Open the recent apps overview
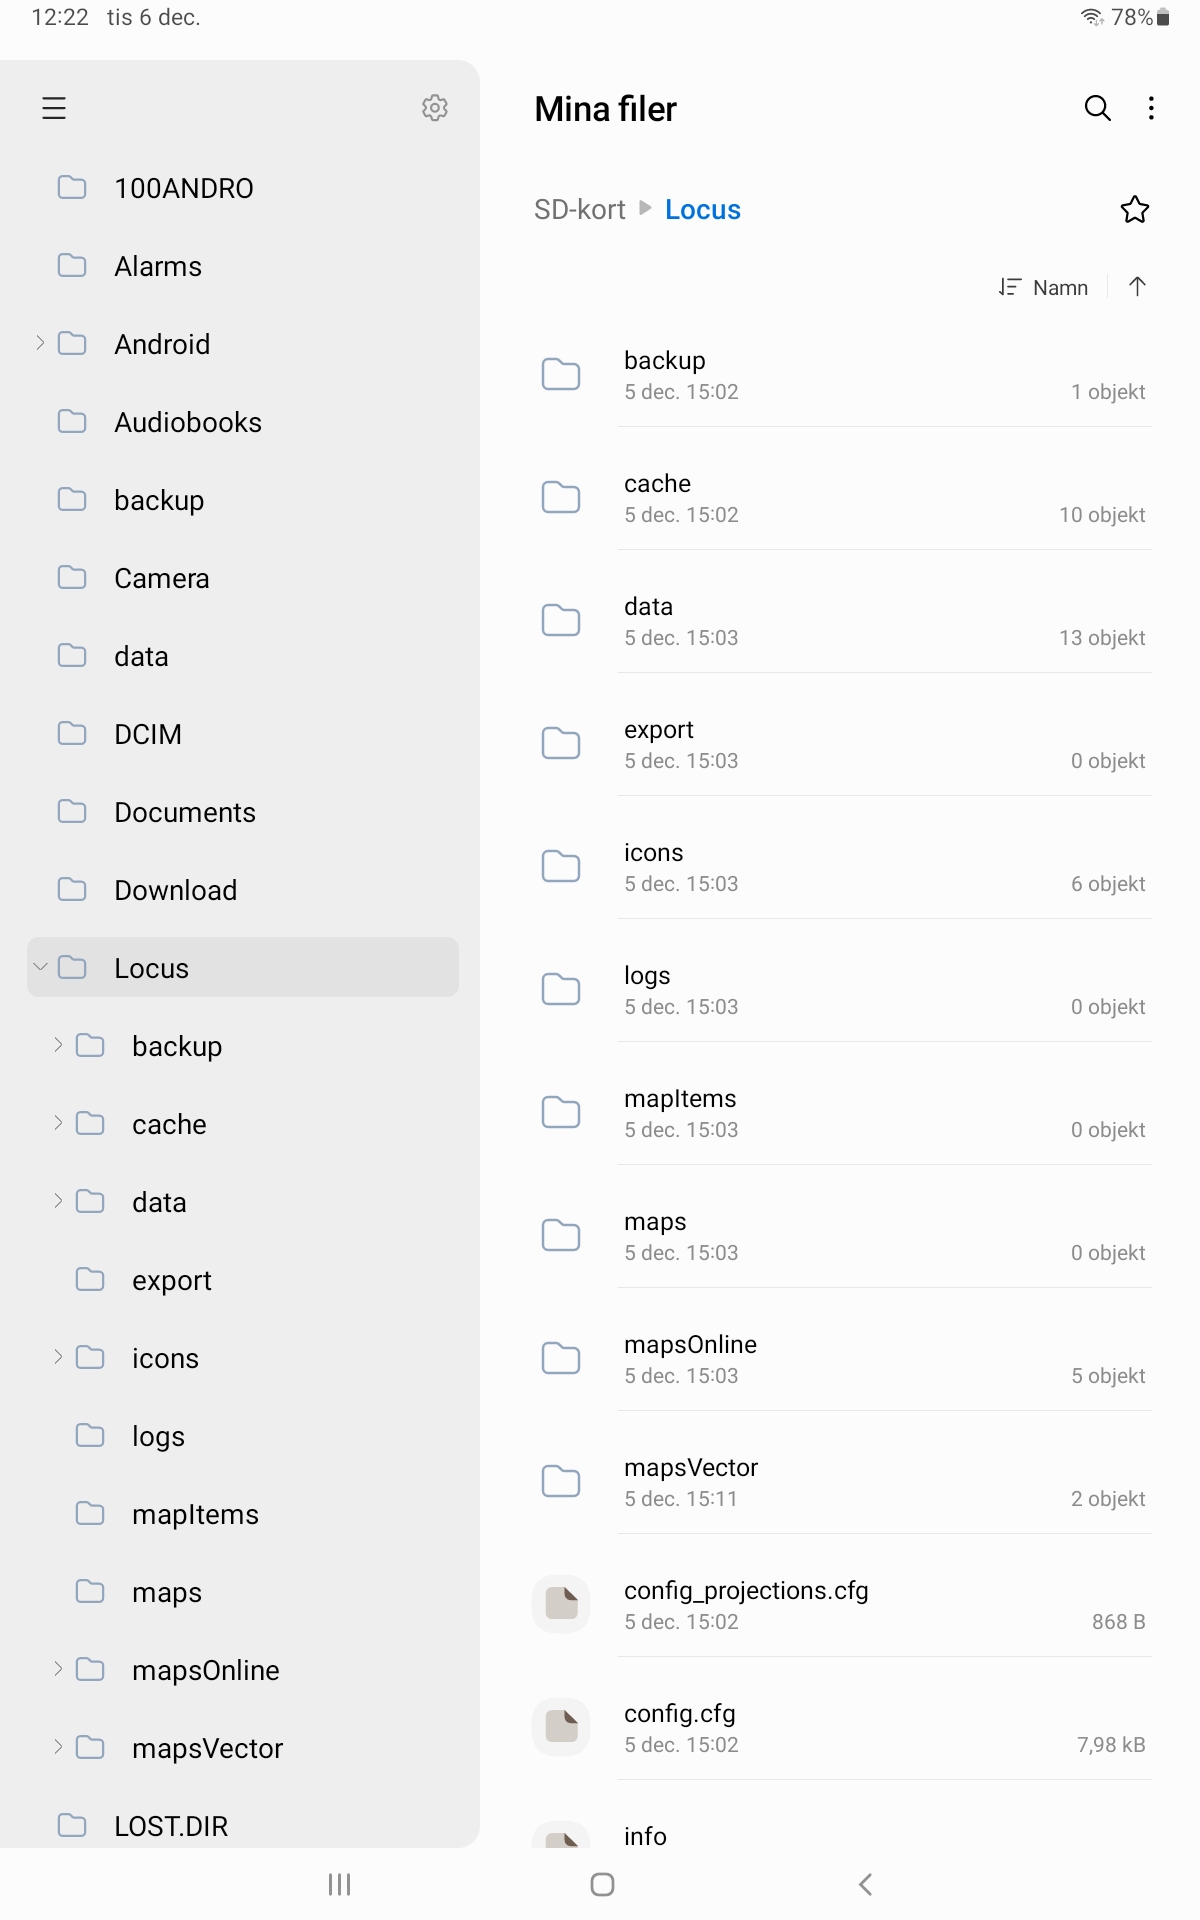 (x=339, y=1884)
